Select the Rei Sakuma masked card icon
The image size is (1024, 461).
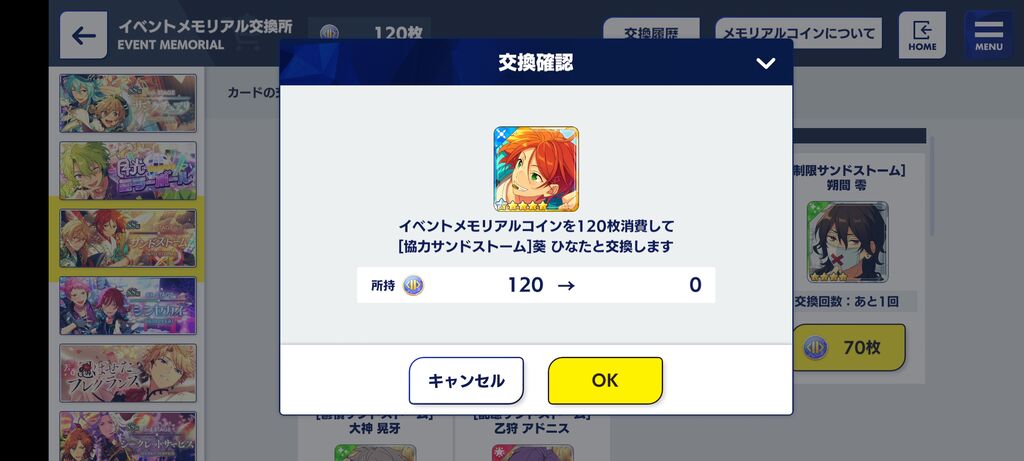click(x=848, y=242)
